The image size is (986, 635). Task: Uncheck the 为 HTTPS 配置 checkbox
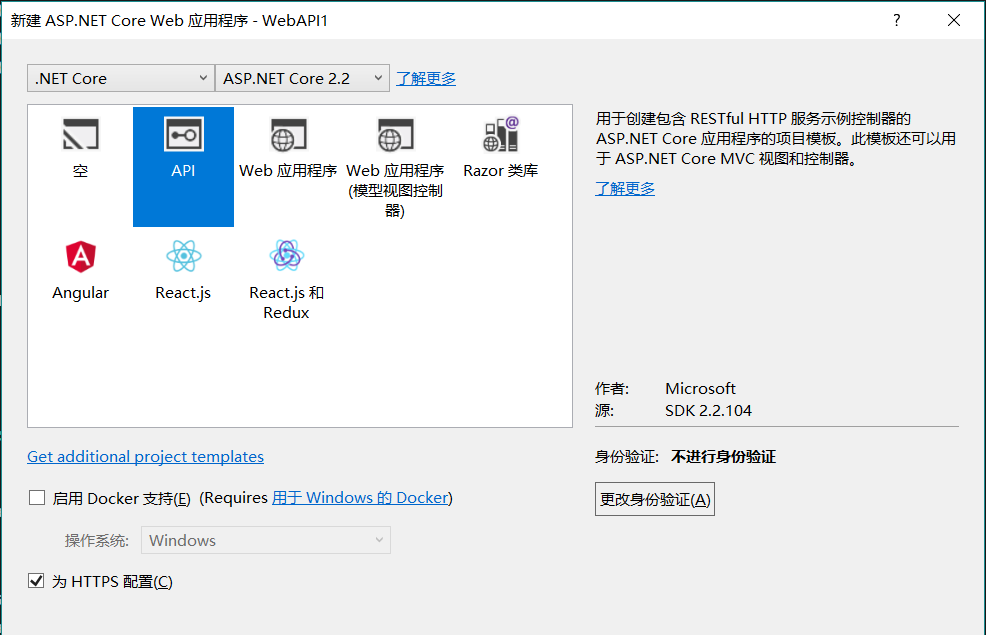point(36,581)
